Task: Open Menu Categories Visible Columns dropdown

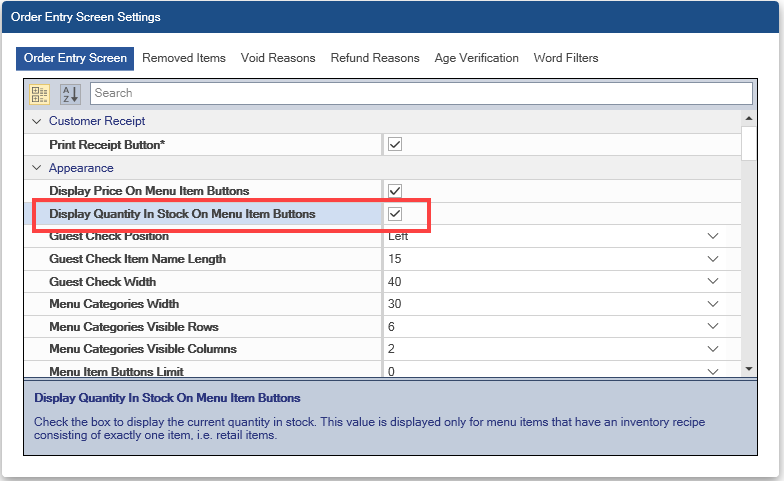Action: (713, 349)
